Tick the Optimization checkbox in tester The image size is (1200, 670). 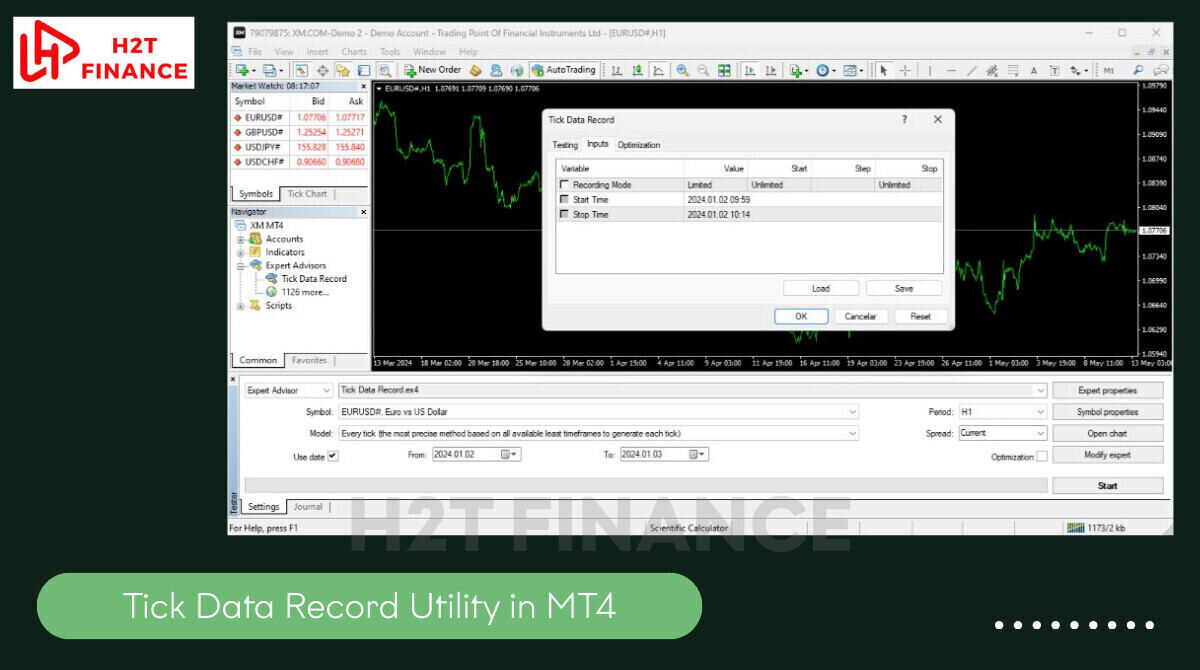coord(1042,456)
